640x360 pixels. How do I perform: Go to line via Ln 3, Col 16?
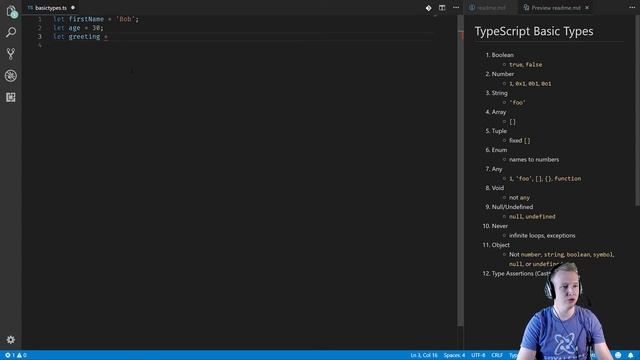click(x=424, y=355)
